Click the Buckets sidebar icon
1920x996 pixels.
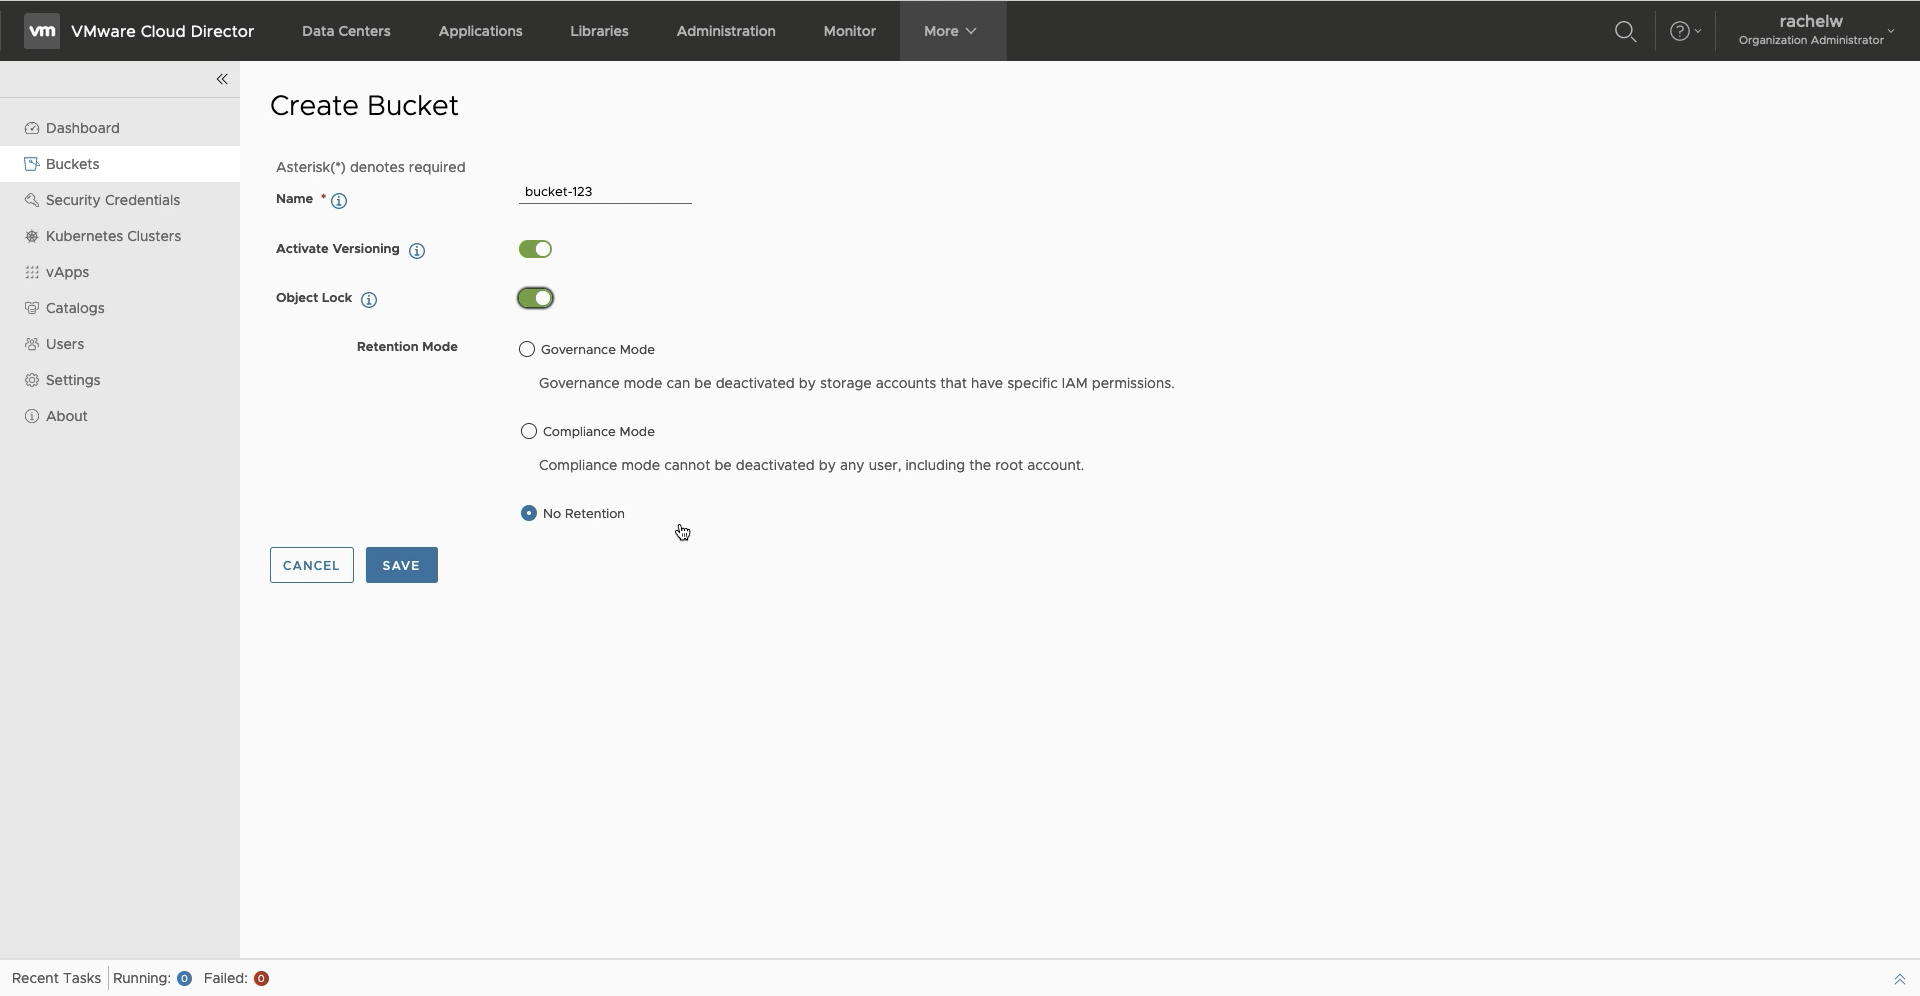(x=32, y=164)
